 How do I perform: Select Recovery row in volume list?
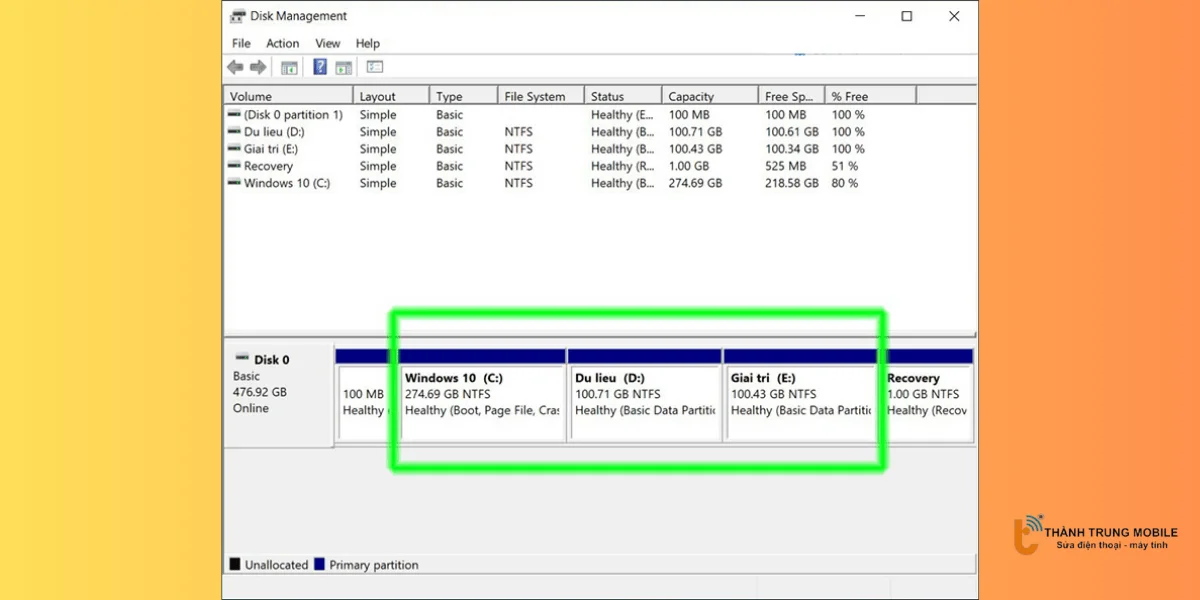[x=268, y=166]
